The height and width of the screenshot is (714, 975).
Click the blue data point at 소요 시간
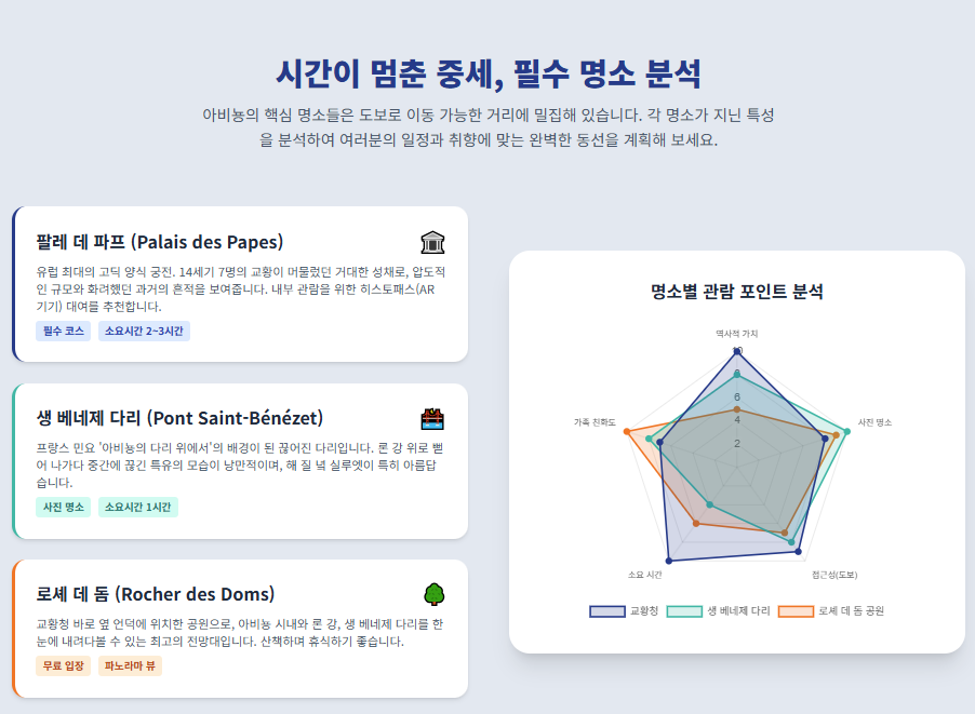[x=669, y=561]
